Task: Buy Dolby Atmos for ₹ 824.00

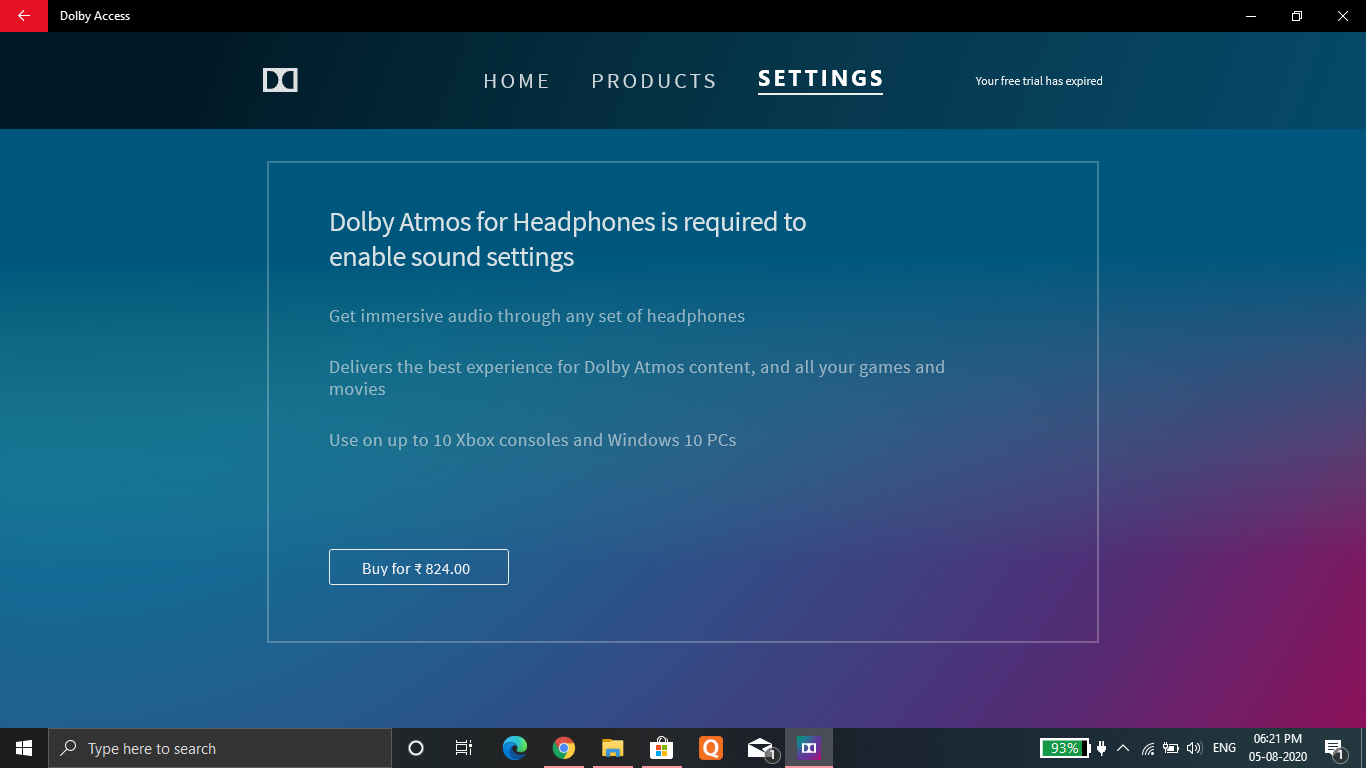Action: pos(419,567)
